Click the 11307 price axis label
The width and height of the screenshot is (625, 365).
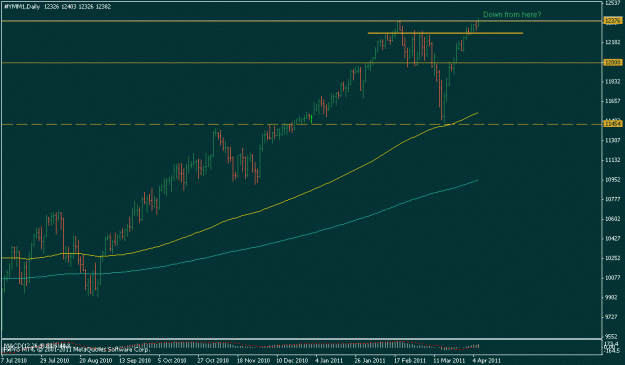coord(612,140)
